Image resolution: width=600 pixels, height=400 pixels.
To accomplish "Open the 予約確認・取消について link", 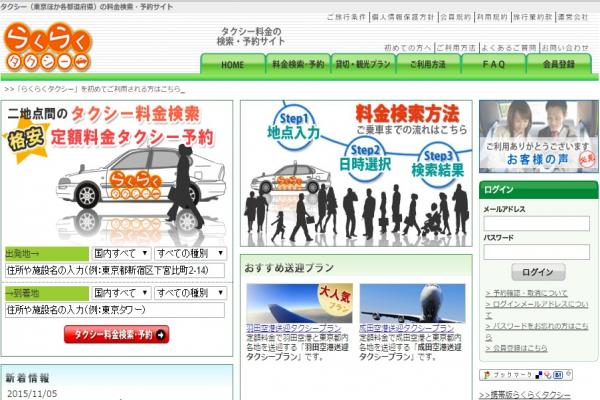I will click(526, 293).
